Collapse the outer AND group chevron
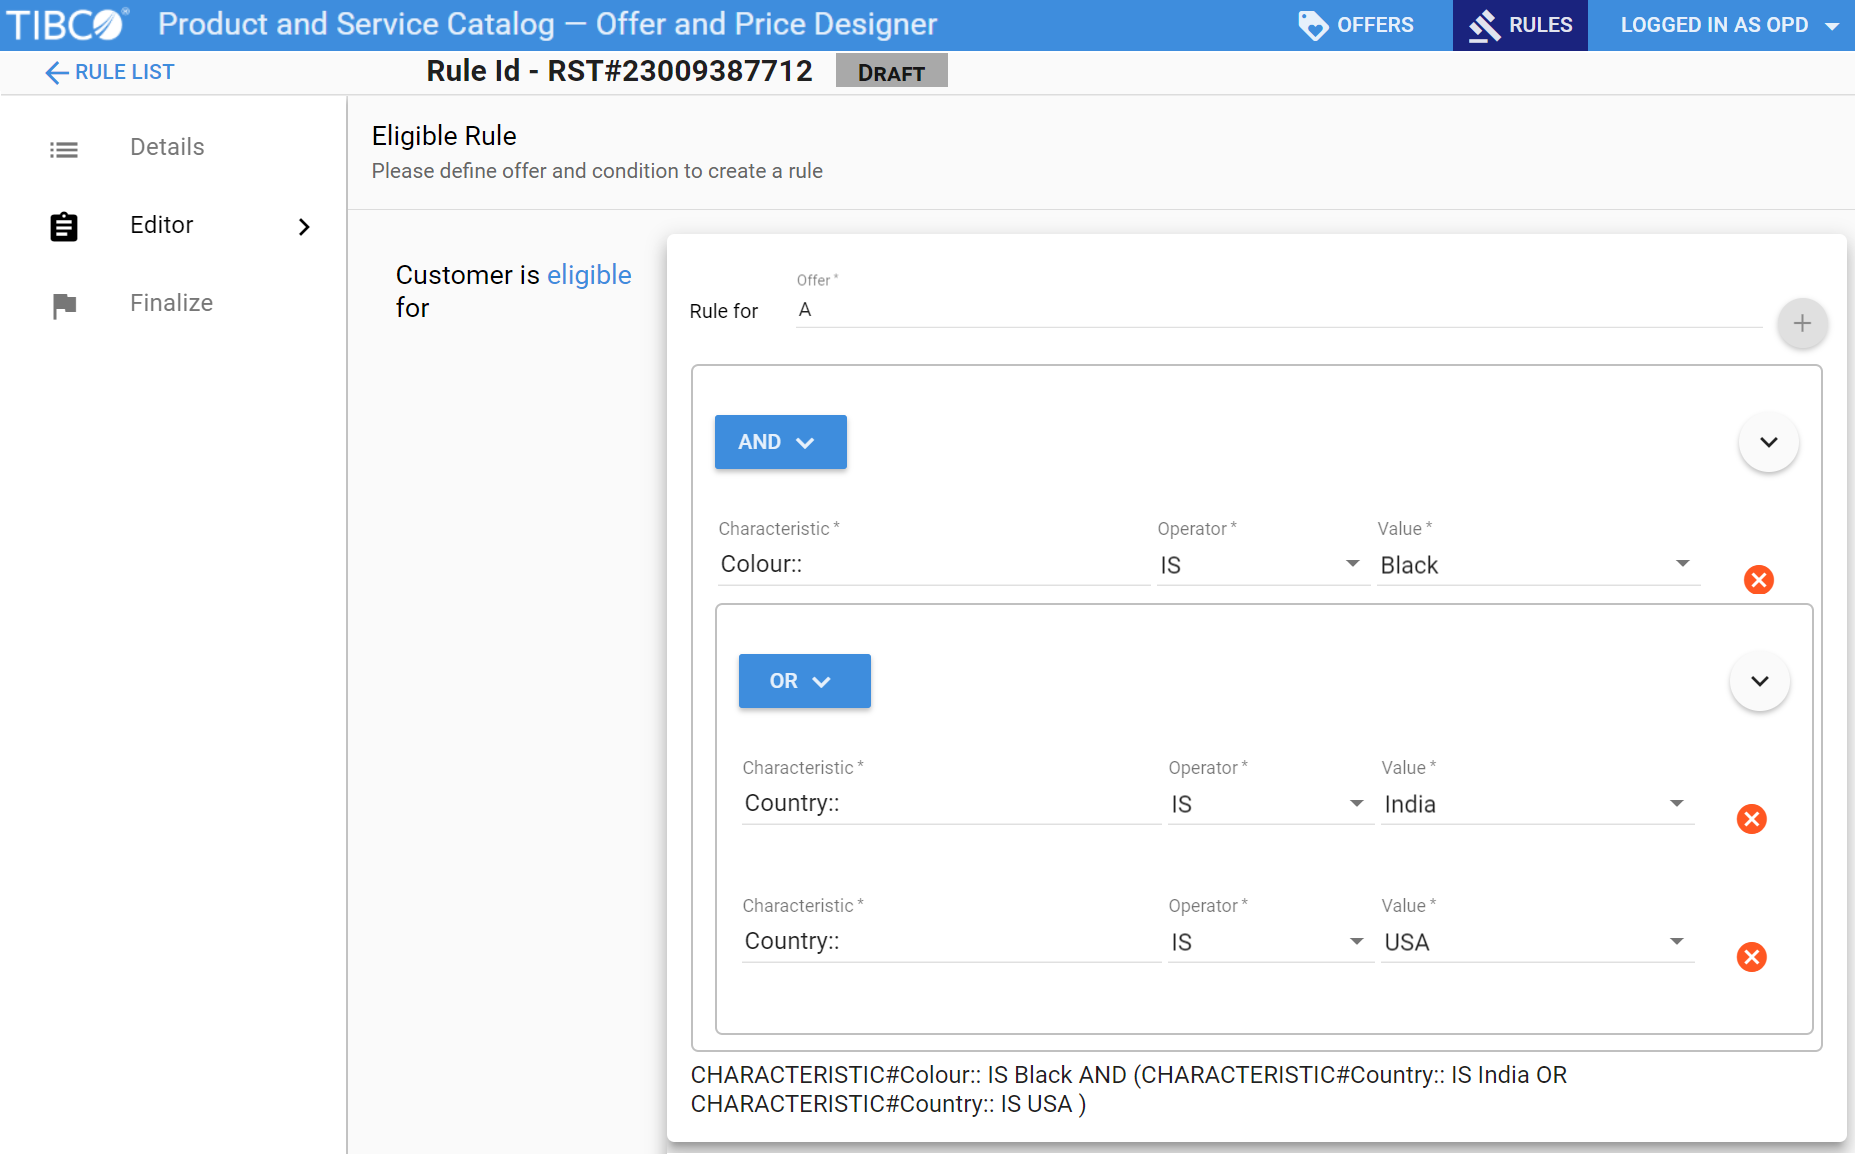This screenshot has width=1855, height=1154. 1768,442
